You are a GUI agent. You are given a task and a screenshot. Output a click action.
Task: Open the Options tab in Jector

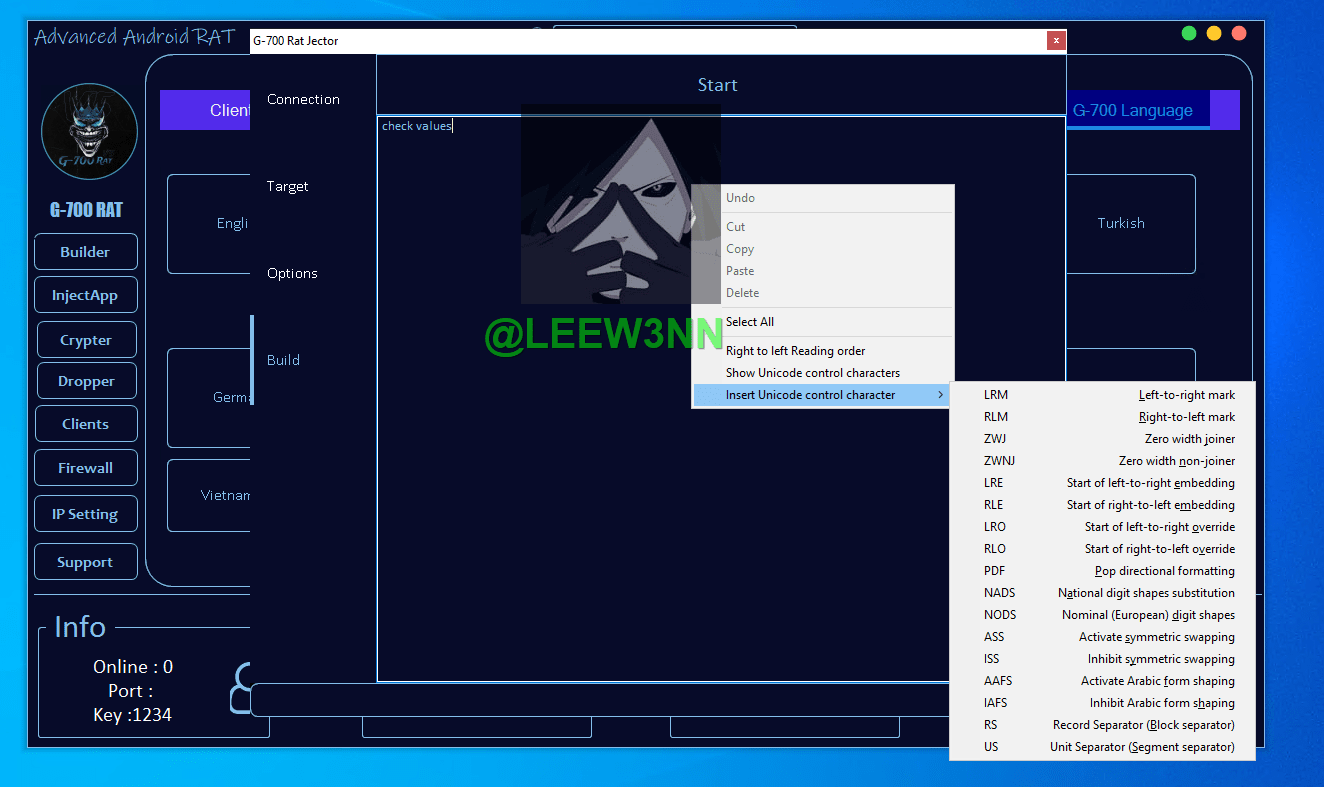pyautogui.click(x=292, y=273)
